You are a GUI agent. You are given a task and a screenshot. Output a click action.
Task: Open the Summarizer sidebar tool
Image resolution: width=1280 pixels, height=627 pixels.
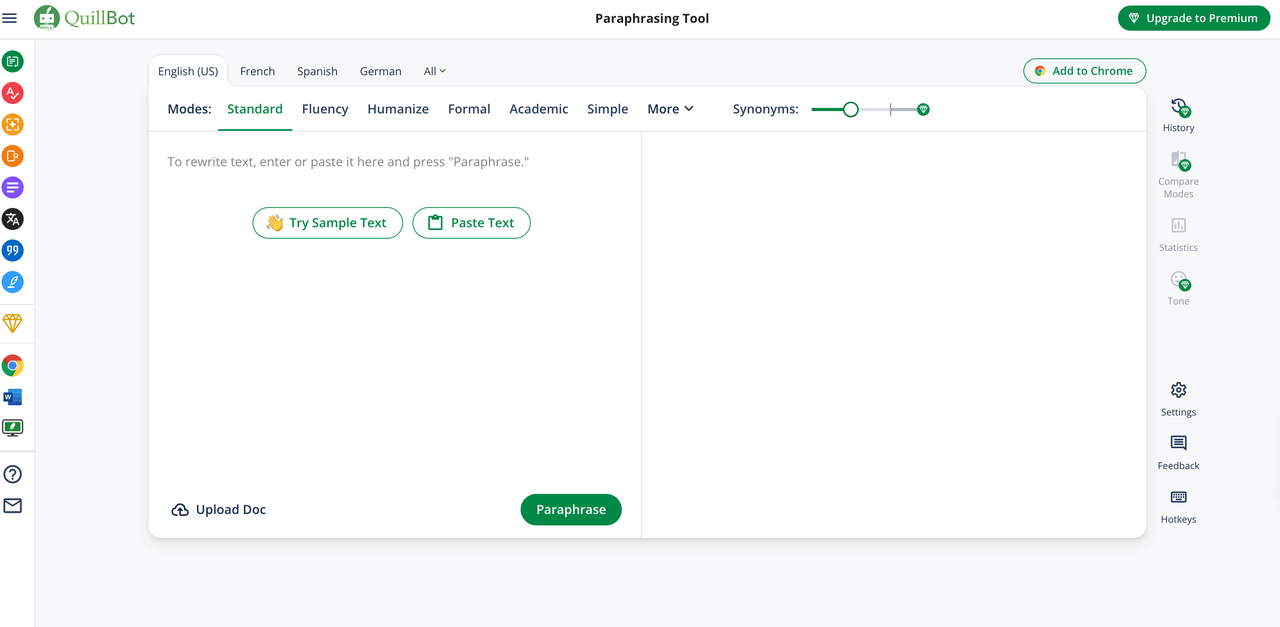13,188
